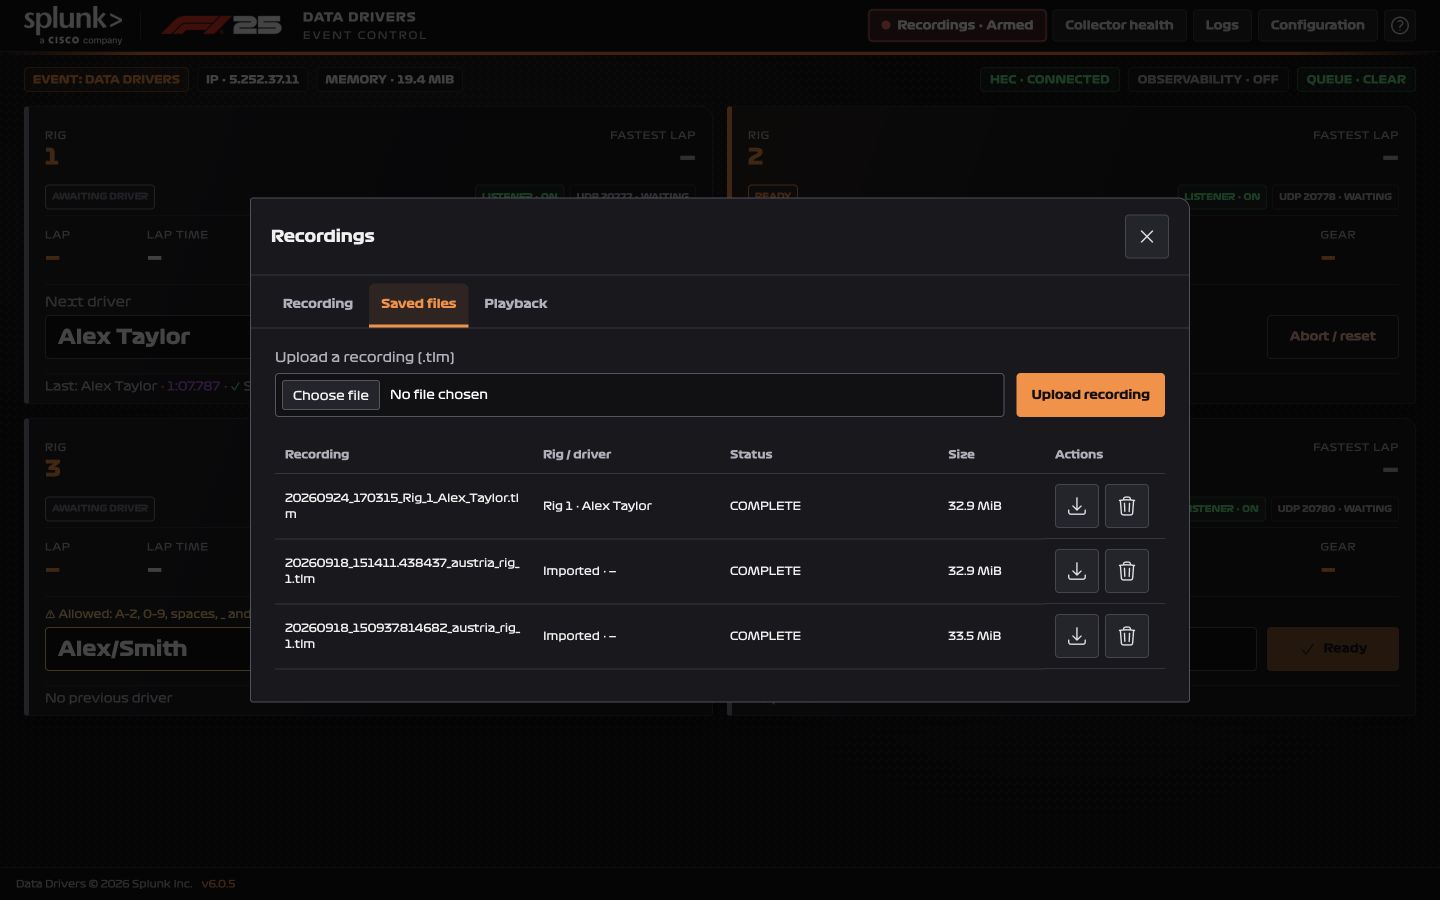Click Abort / reset on Rig 2
The image size is (1440, 900).
pyautogui.click(x=1333, y=337)
